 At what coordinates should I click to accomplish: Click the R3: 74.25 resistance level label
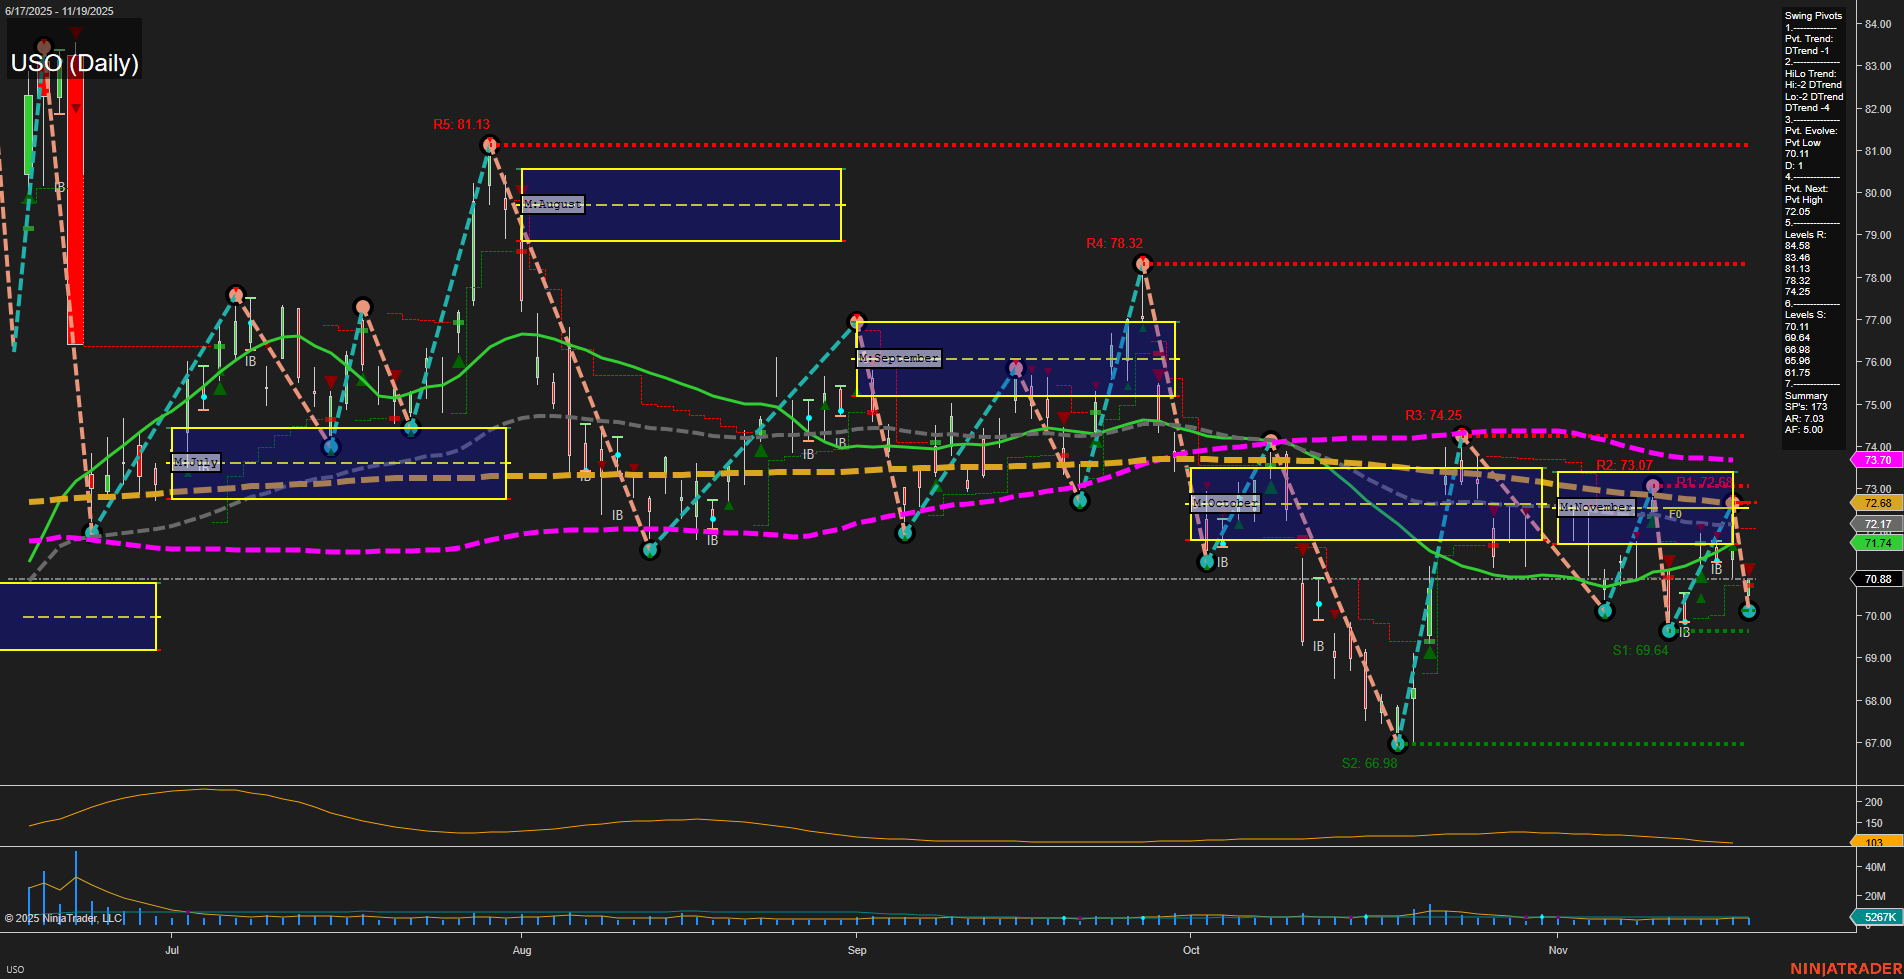click(1434, 414)
